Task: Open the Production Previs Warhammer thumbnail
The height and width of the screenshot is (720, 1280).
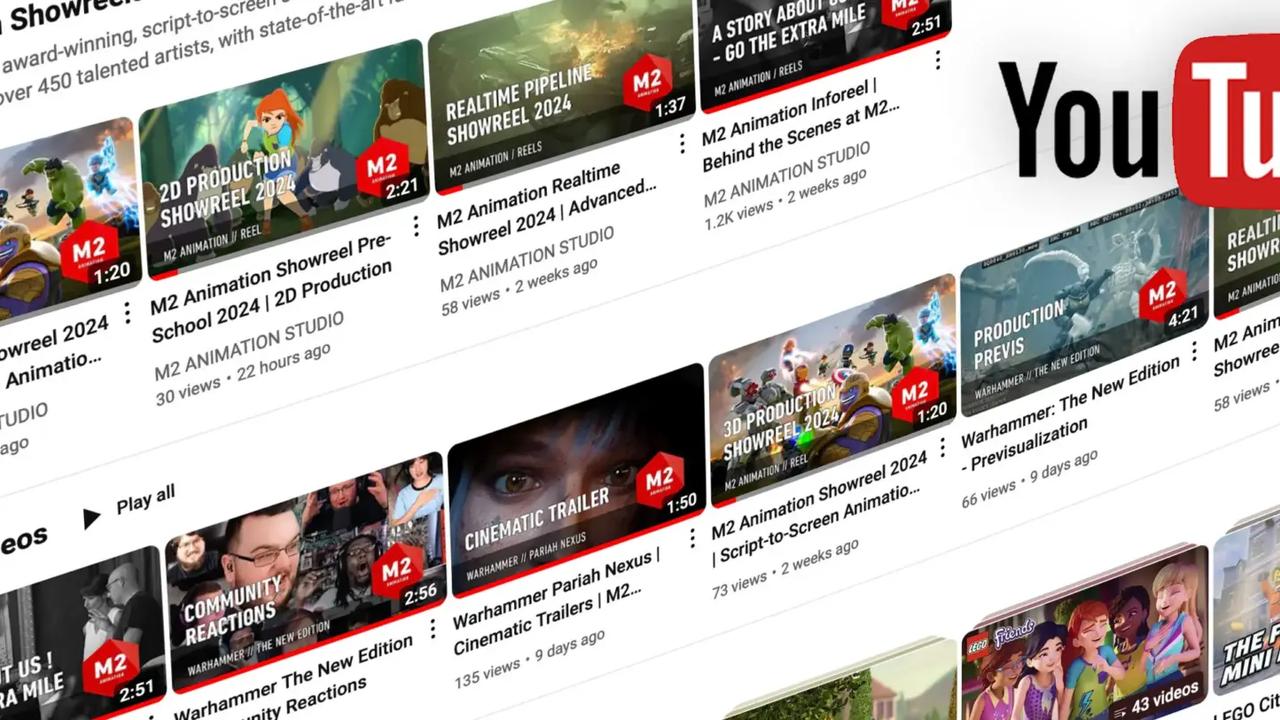Action: (x=1083, y=305)
